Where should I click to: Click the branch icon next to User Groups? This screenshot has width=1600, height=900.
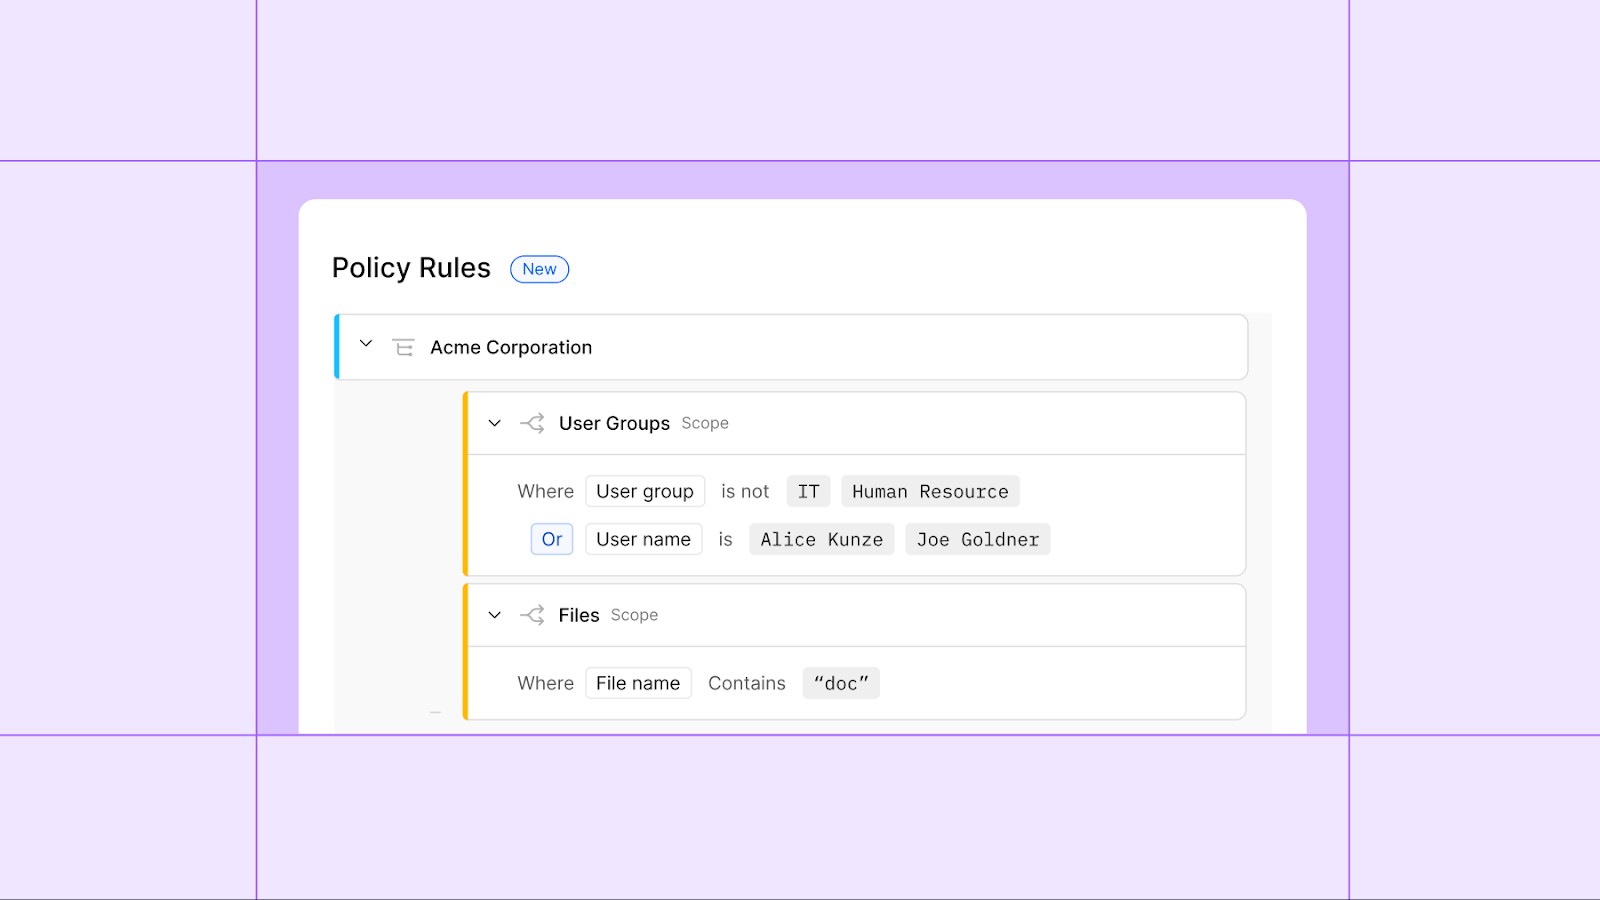(532, 423)
